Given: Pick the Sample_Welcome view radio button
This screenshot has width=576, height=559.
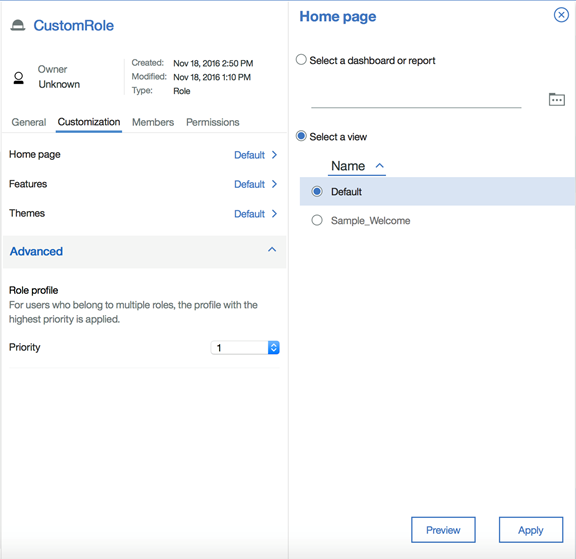Looking at the screenshot, I should [x=317, y=220].
